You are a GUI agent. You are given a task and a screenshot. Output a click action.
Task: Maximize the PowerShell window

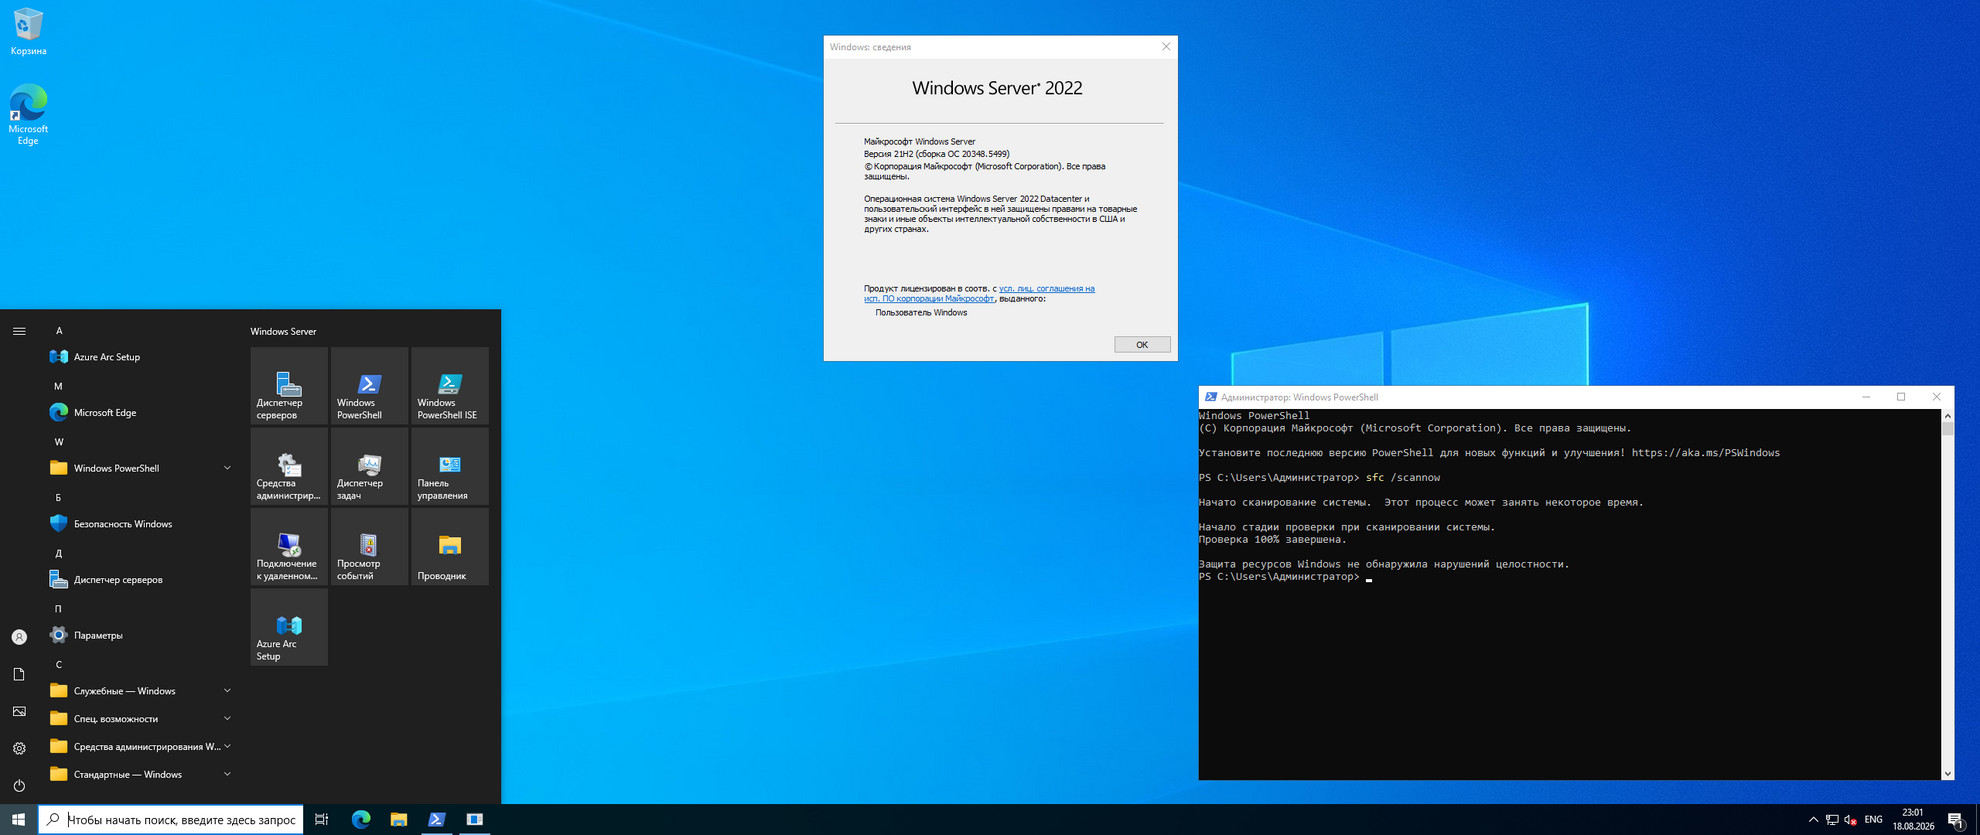click(1901, 397)
